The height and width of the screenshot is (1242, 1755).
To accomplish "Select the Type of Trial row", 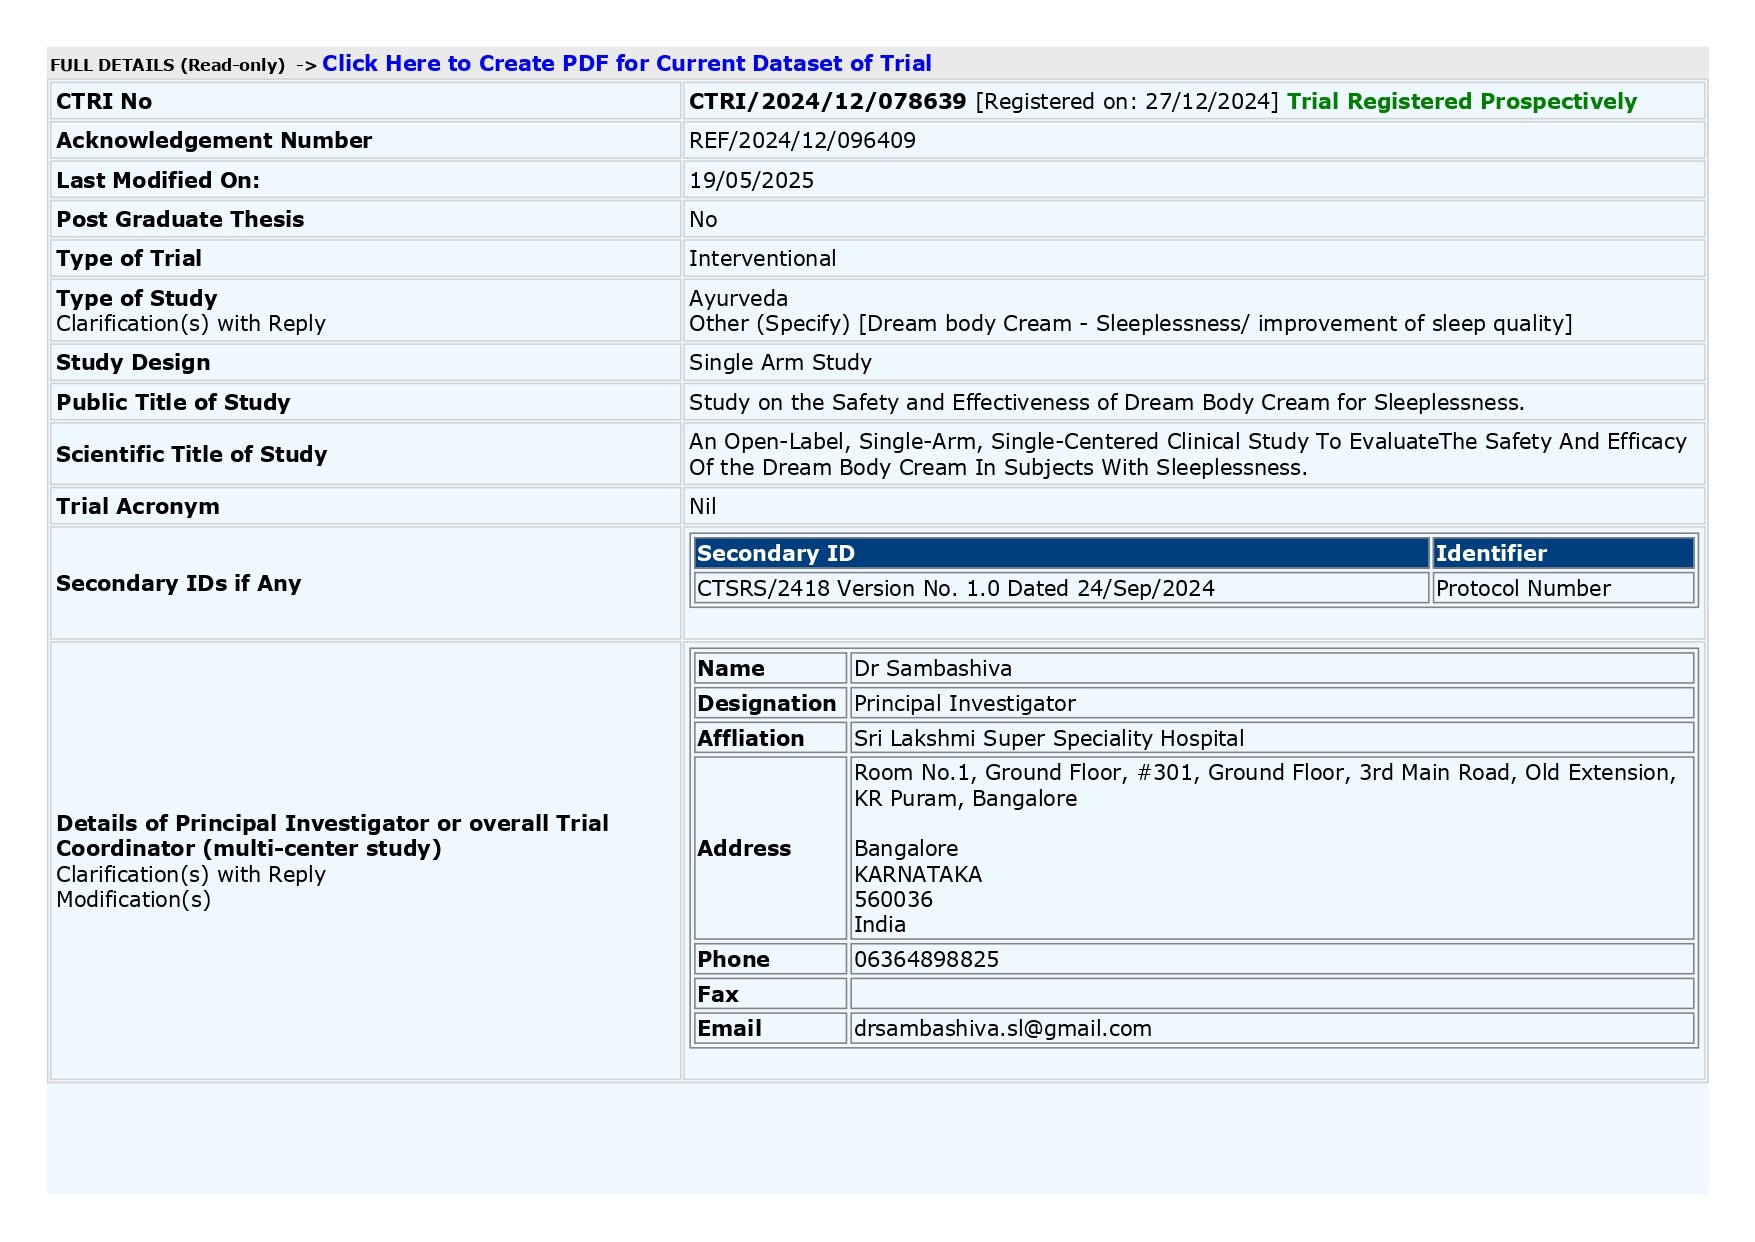I will [762, 258].
